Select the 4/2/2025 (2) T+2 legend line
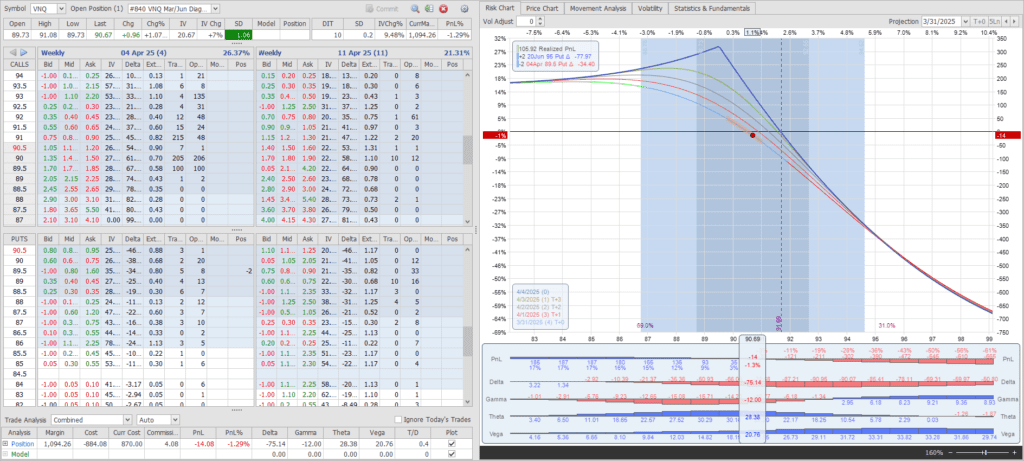This screenshot has height=461, width=1024. tap(537, 306)
